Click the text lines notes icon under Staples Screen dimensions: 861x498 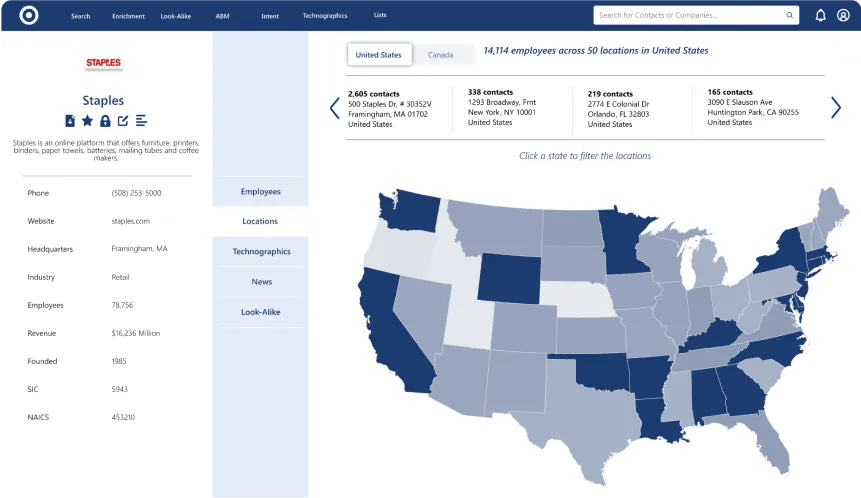[x=141, y=121]
